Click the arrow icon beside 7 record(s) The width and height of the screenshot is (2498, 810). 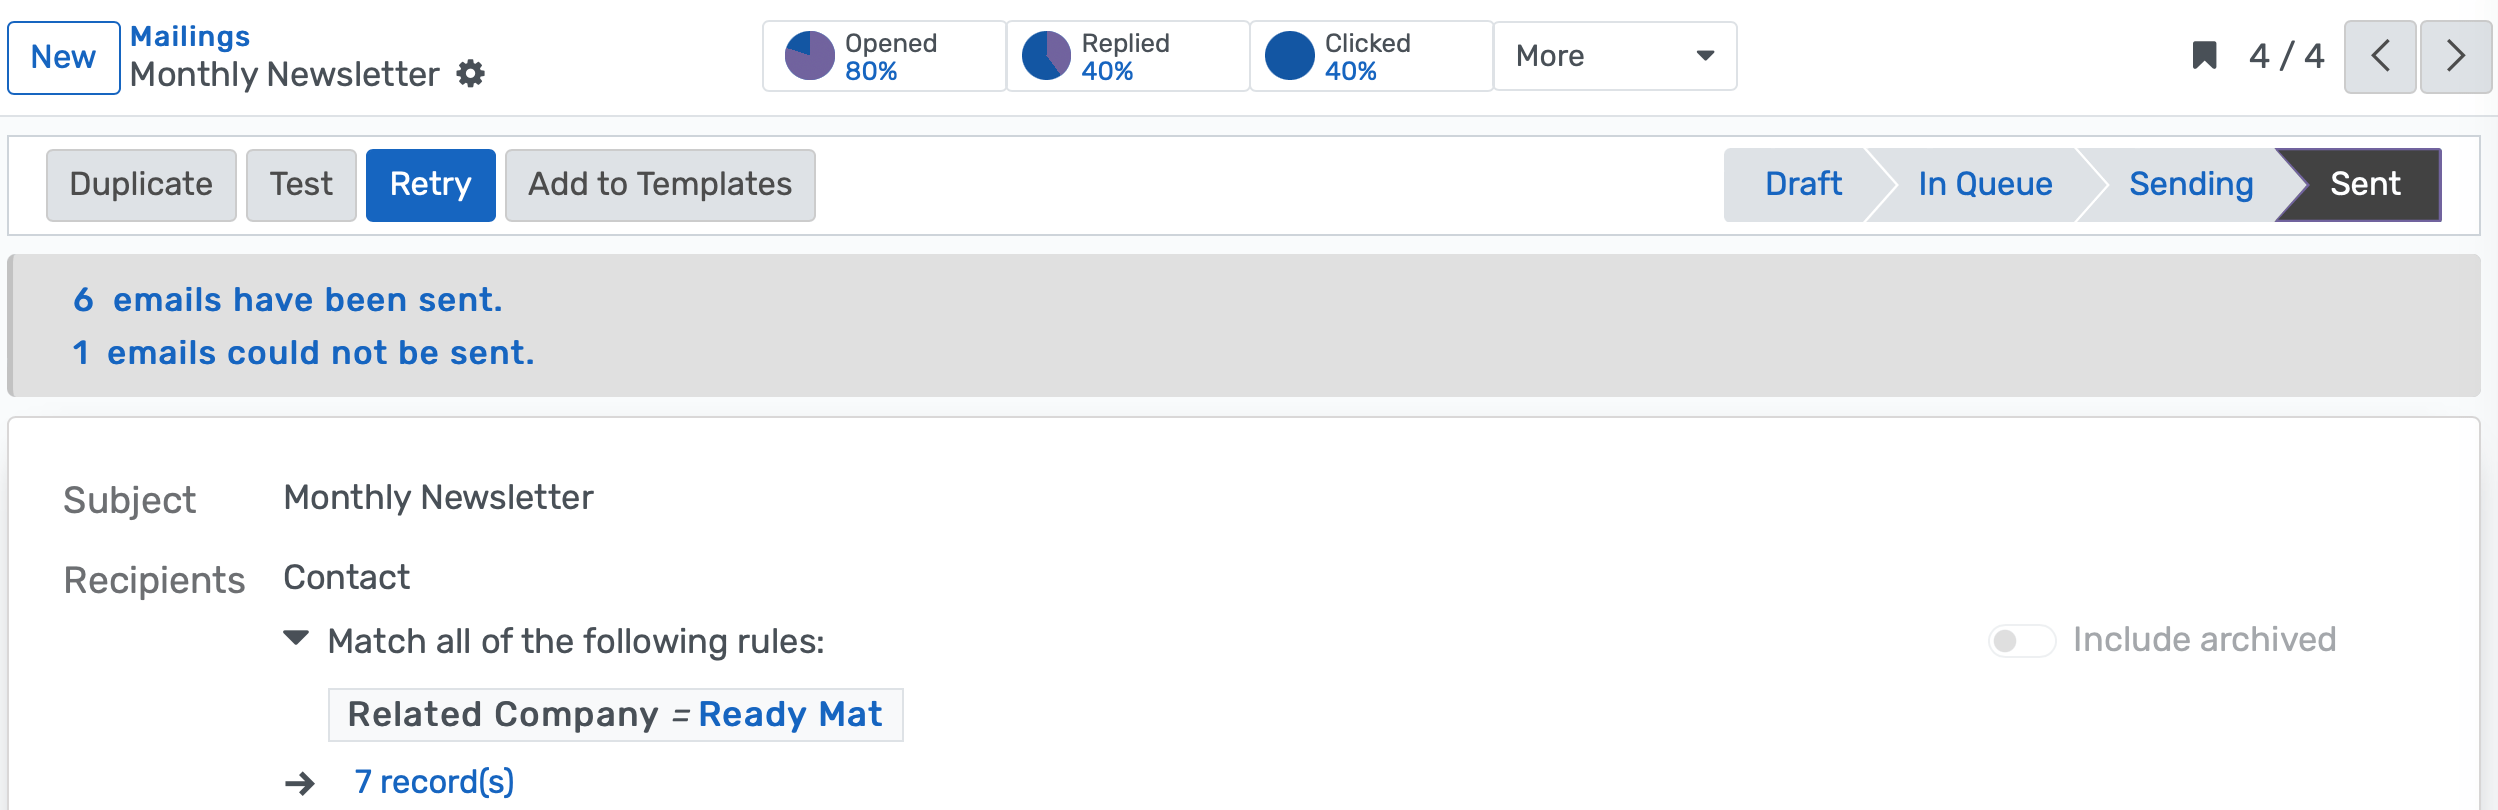(x=300, y=783)
